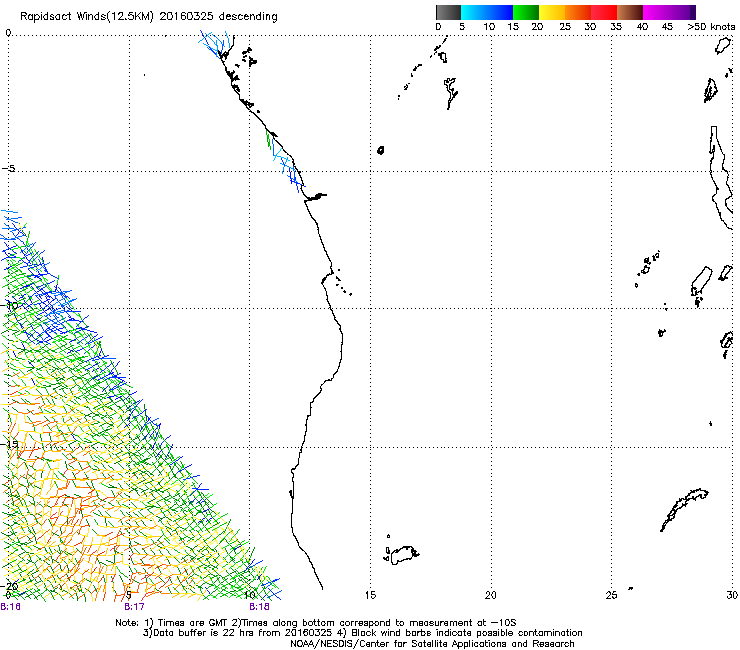The image size is (740, 650).
Task: Click the blue wind barbs near the equator coast
Action: pyautogui.click(x=216, y=44)
